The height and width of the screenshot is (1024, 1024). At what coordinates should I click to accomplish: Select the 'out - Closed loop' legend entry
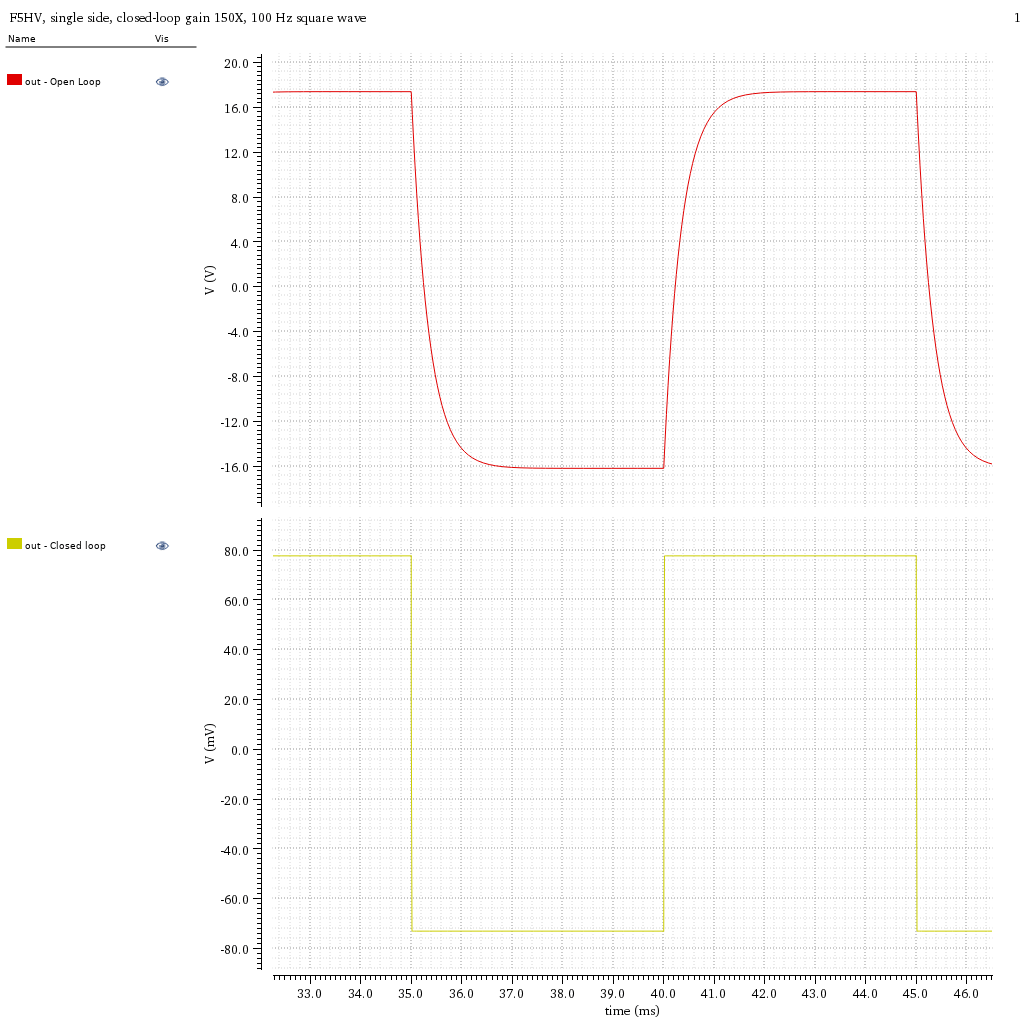tap(65, 546)
